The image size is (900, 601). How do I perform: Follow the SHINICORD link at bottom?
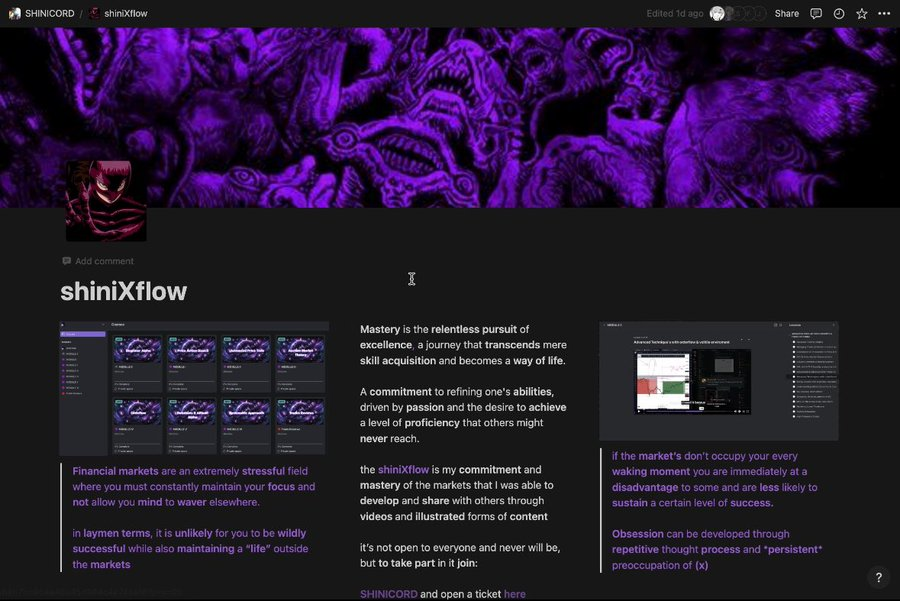tap(389, 594)
